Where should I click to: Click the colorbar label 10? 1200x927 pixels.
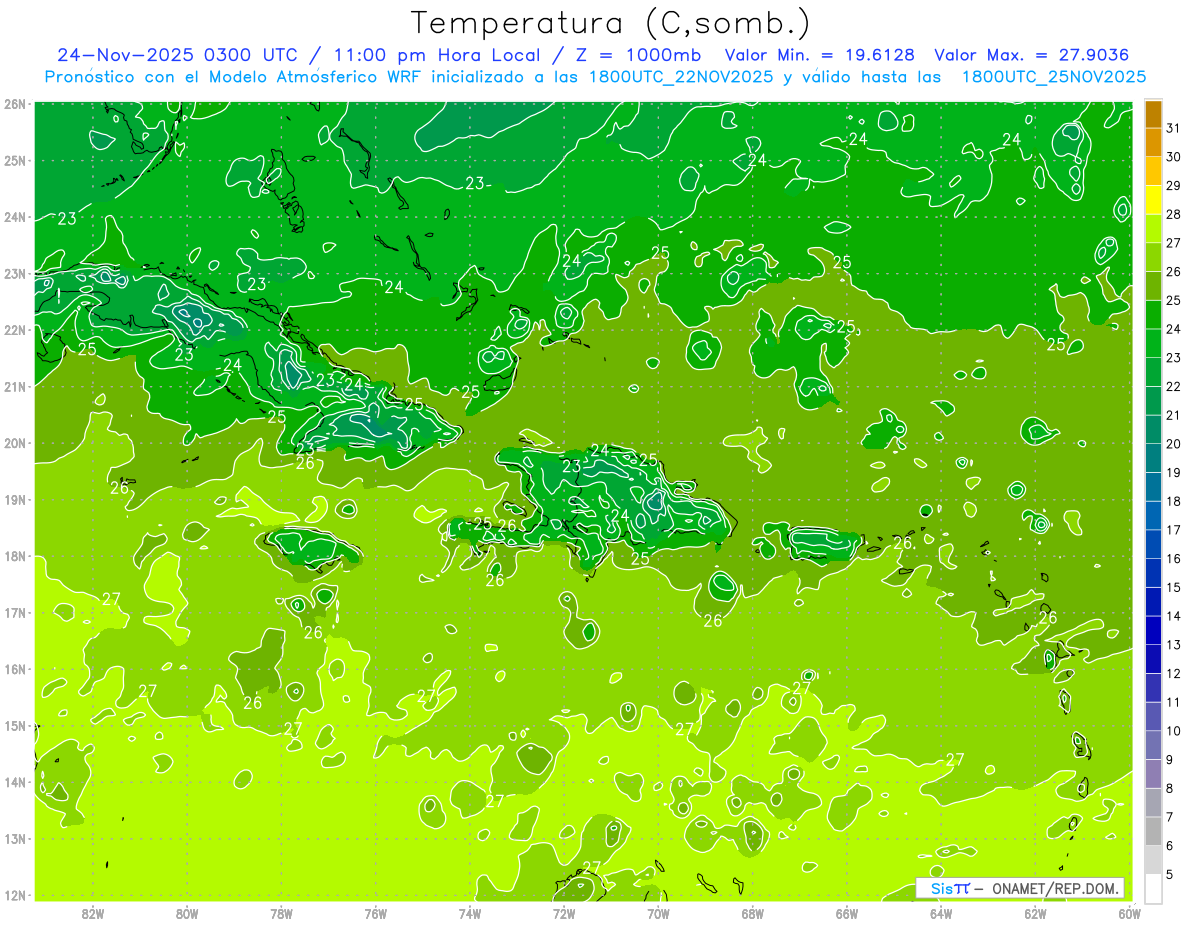[x=1173, y=730]
